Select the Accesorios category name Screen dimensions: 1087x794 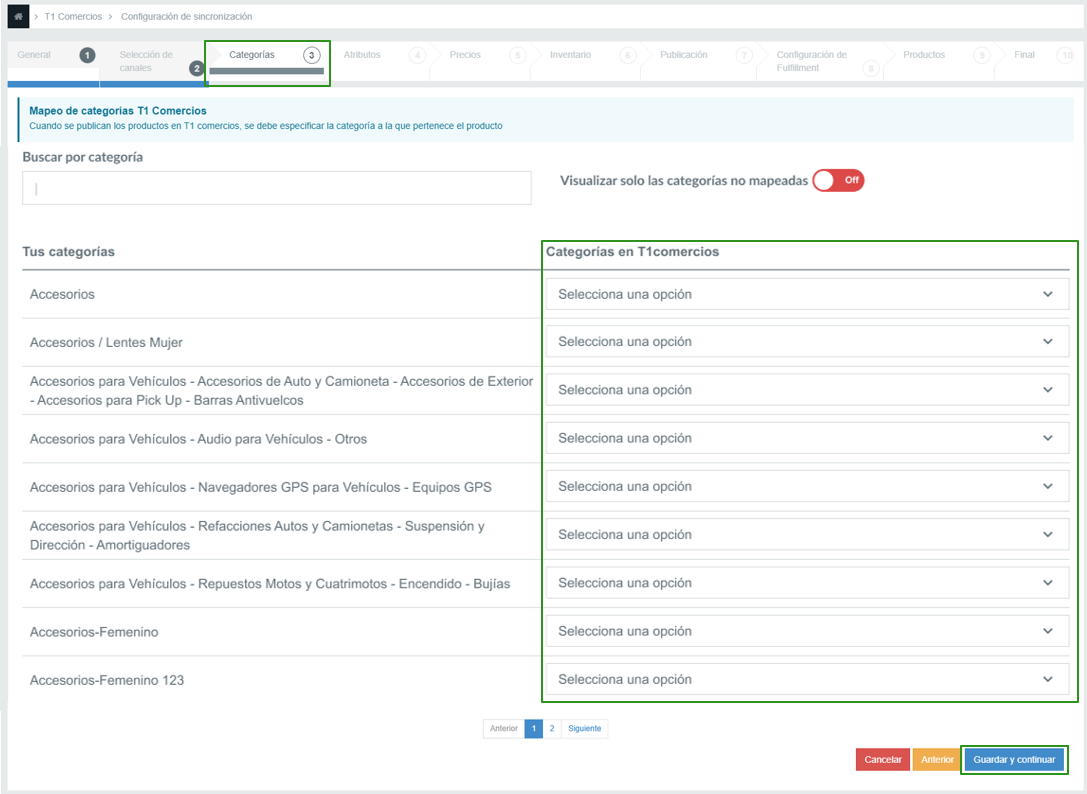tap(62, 294)
